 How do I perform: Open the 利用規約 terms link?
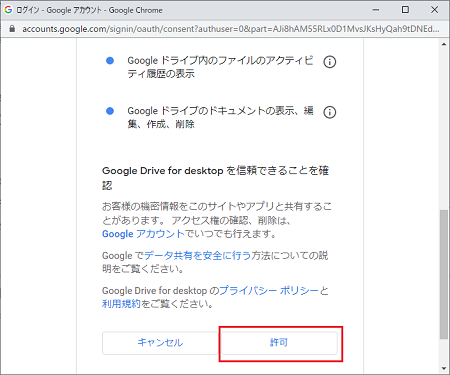pyautogui.click(x=121, y=304)
